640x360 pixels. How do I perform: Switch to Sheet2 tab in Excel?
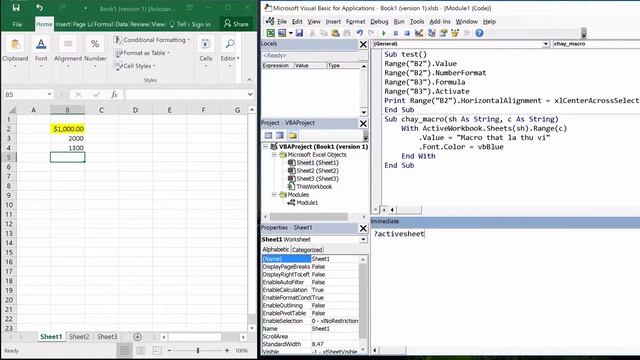pyautogui.click(x=79, y=337)
